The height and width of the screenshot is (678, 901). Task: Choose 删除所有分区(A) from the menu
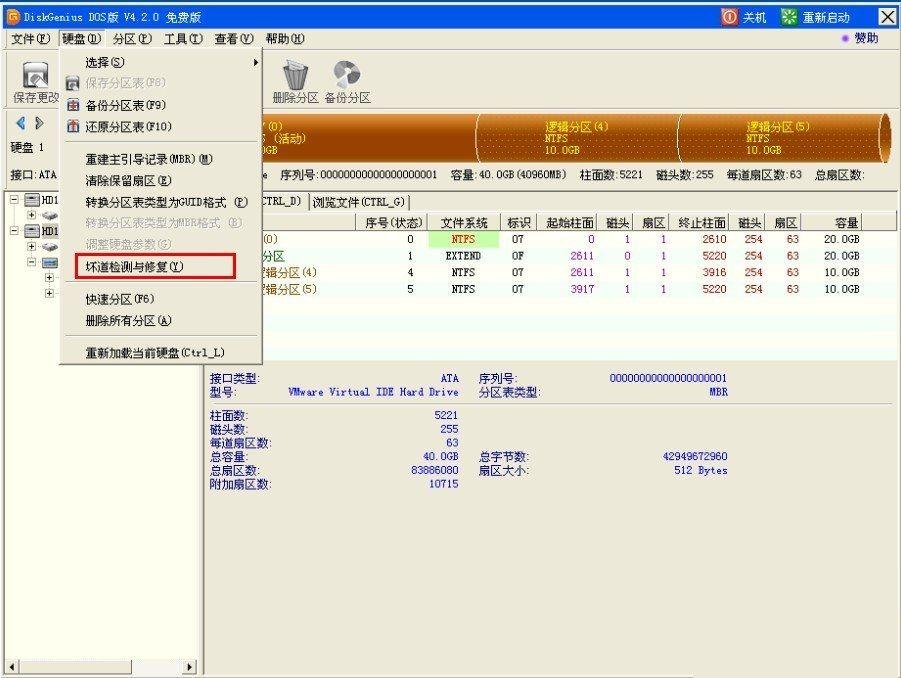161,321
